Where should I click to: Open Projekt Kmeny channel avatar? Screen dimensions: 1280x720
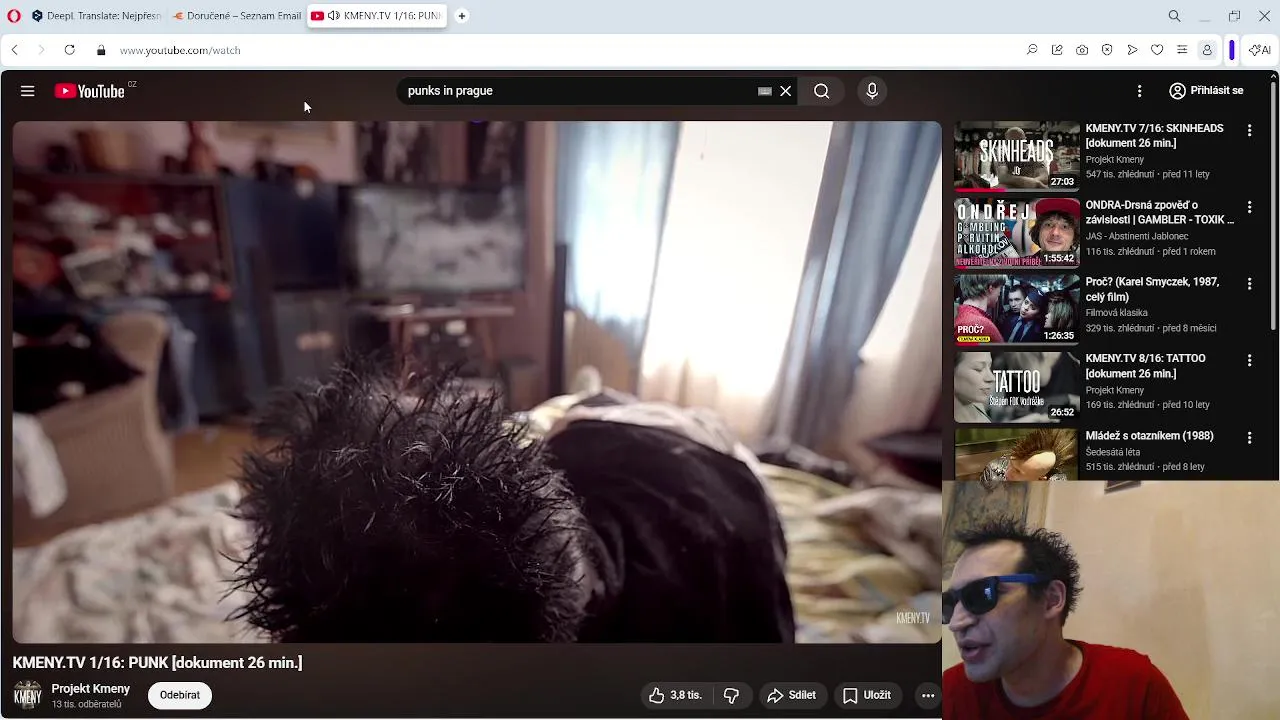pos(28,695)
